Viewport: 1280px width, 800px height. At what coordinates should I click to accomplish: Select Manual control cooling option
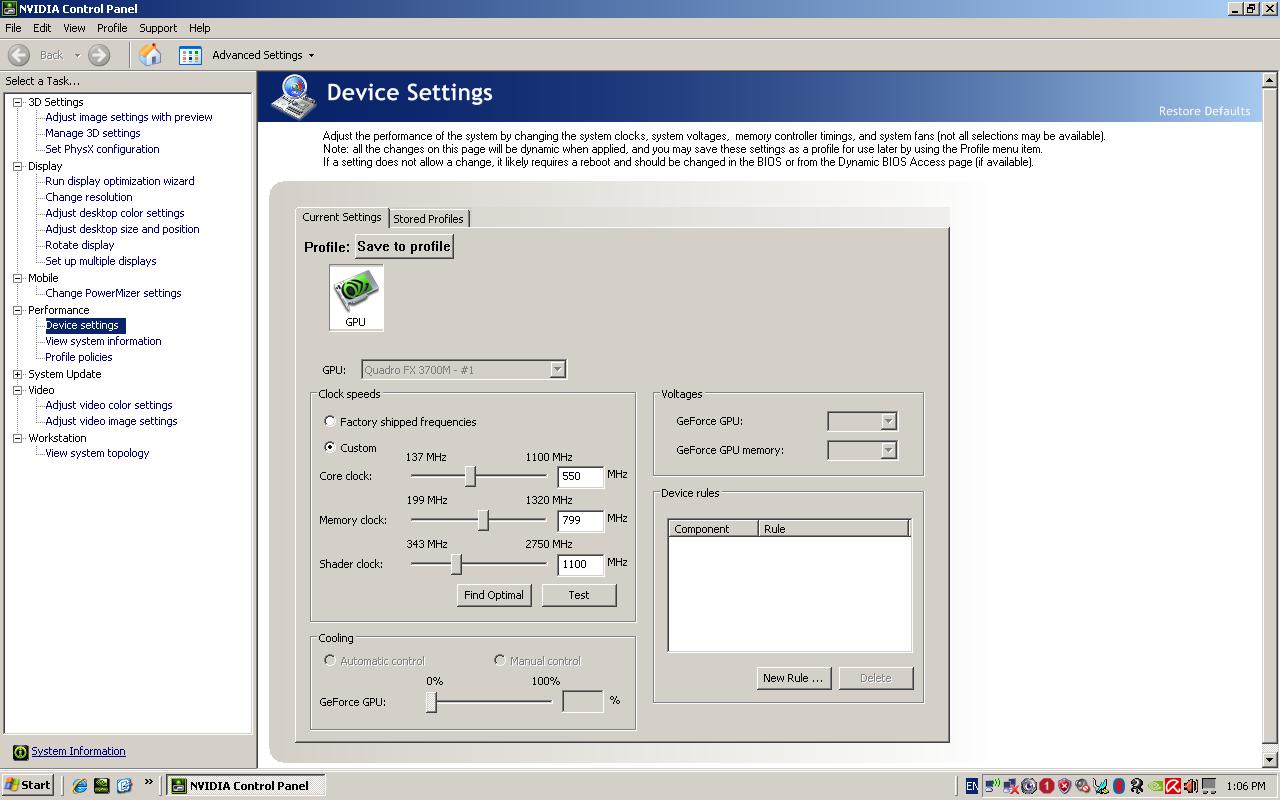coord(500,660)
